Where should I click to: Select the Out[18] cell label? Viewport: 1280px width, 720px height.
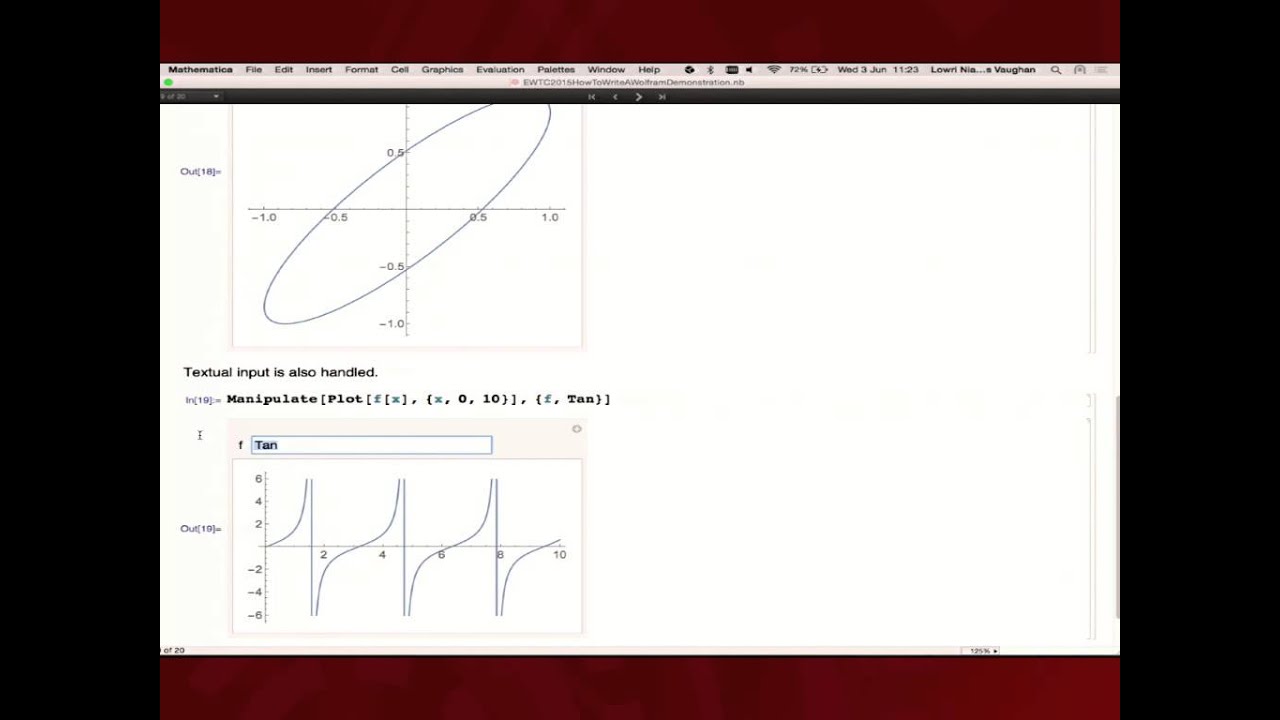click(200, 171)
